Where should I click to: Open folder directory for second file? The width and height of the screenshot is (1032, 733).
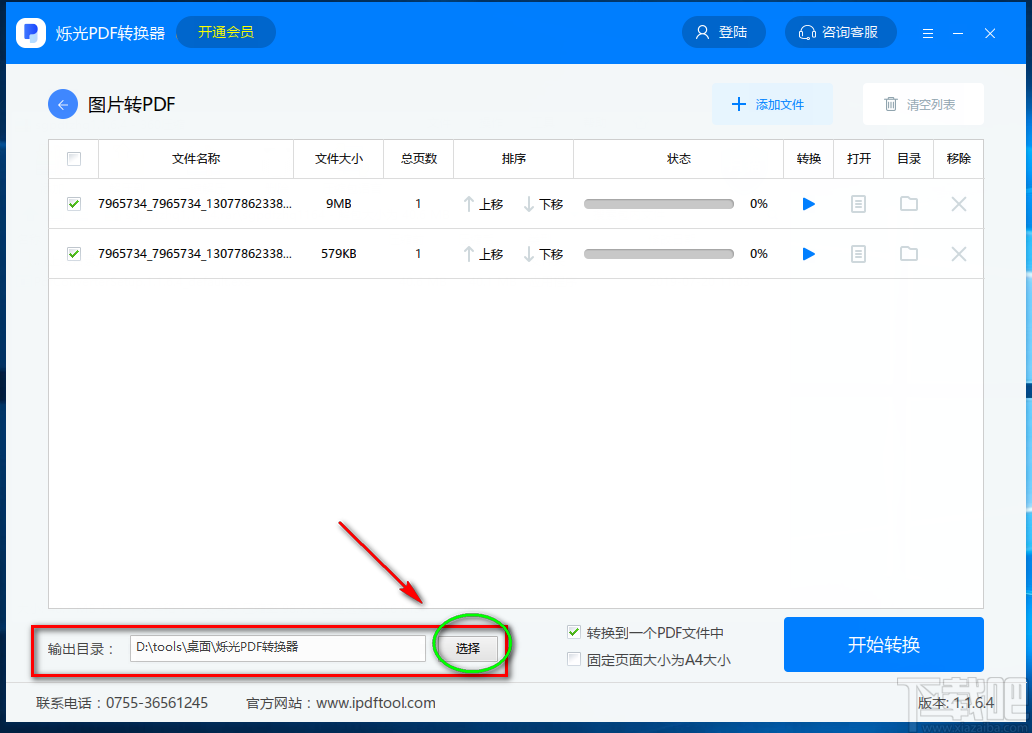point(909,253)
